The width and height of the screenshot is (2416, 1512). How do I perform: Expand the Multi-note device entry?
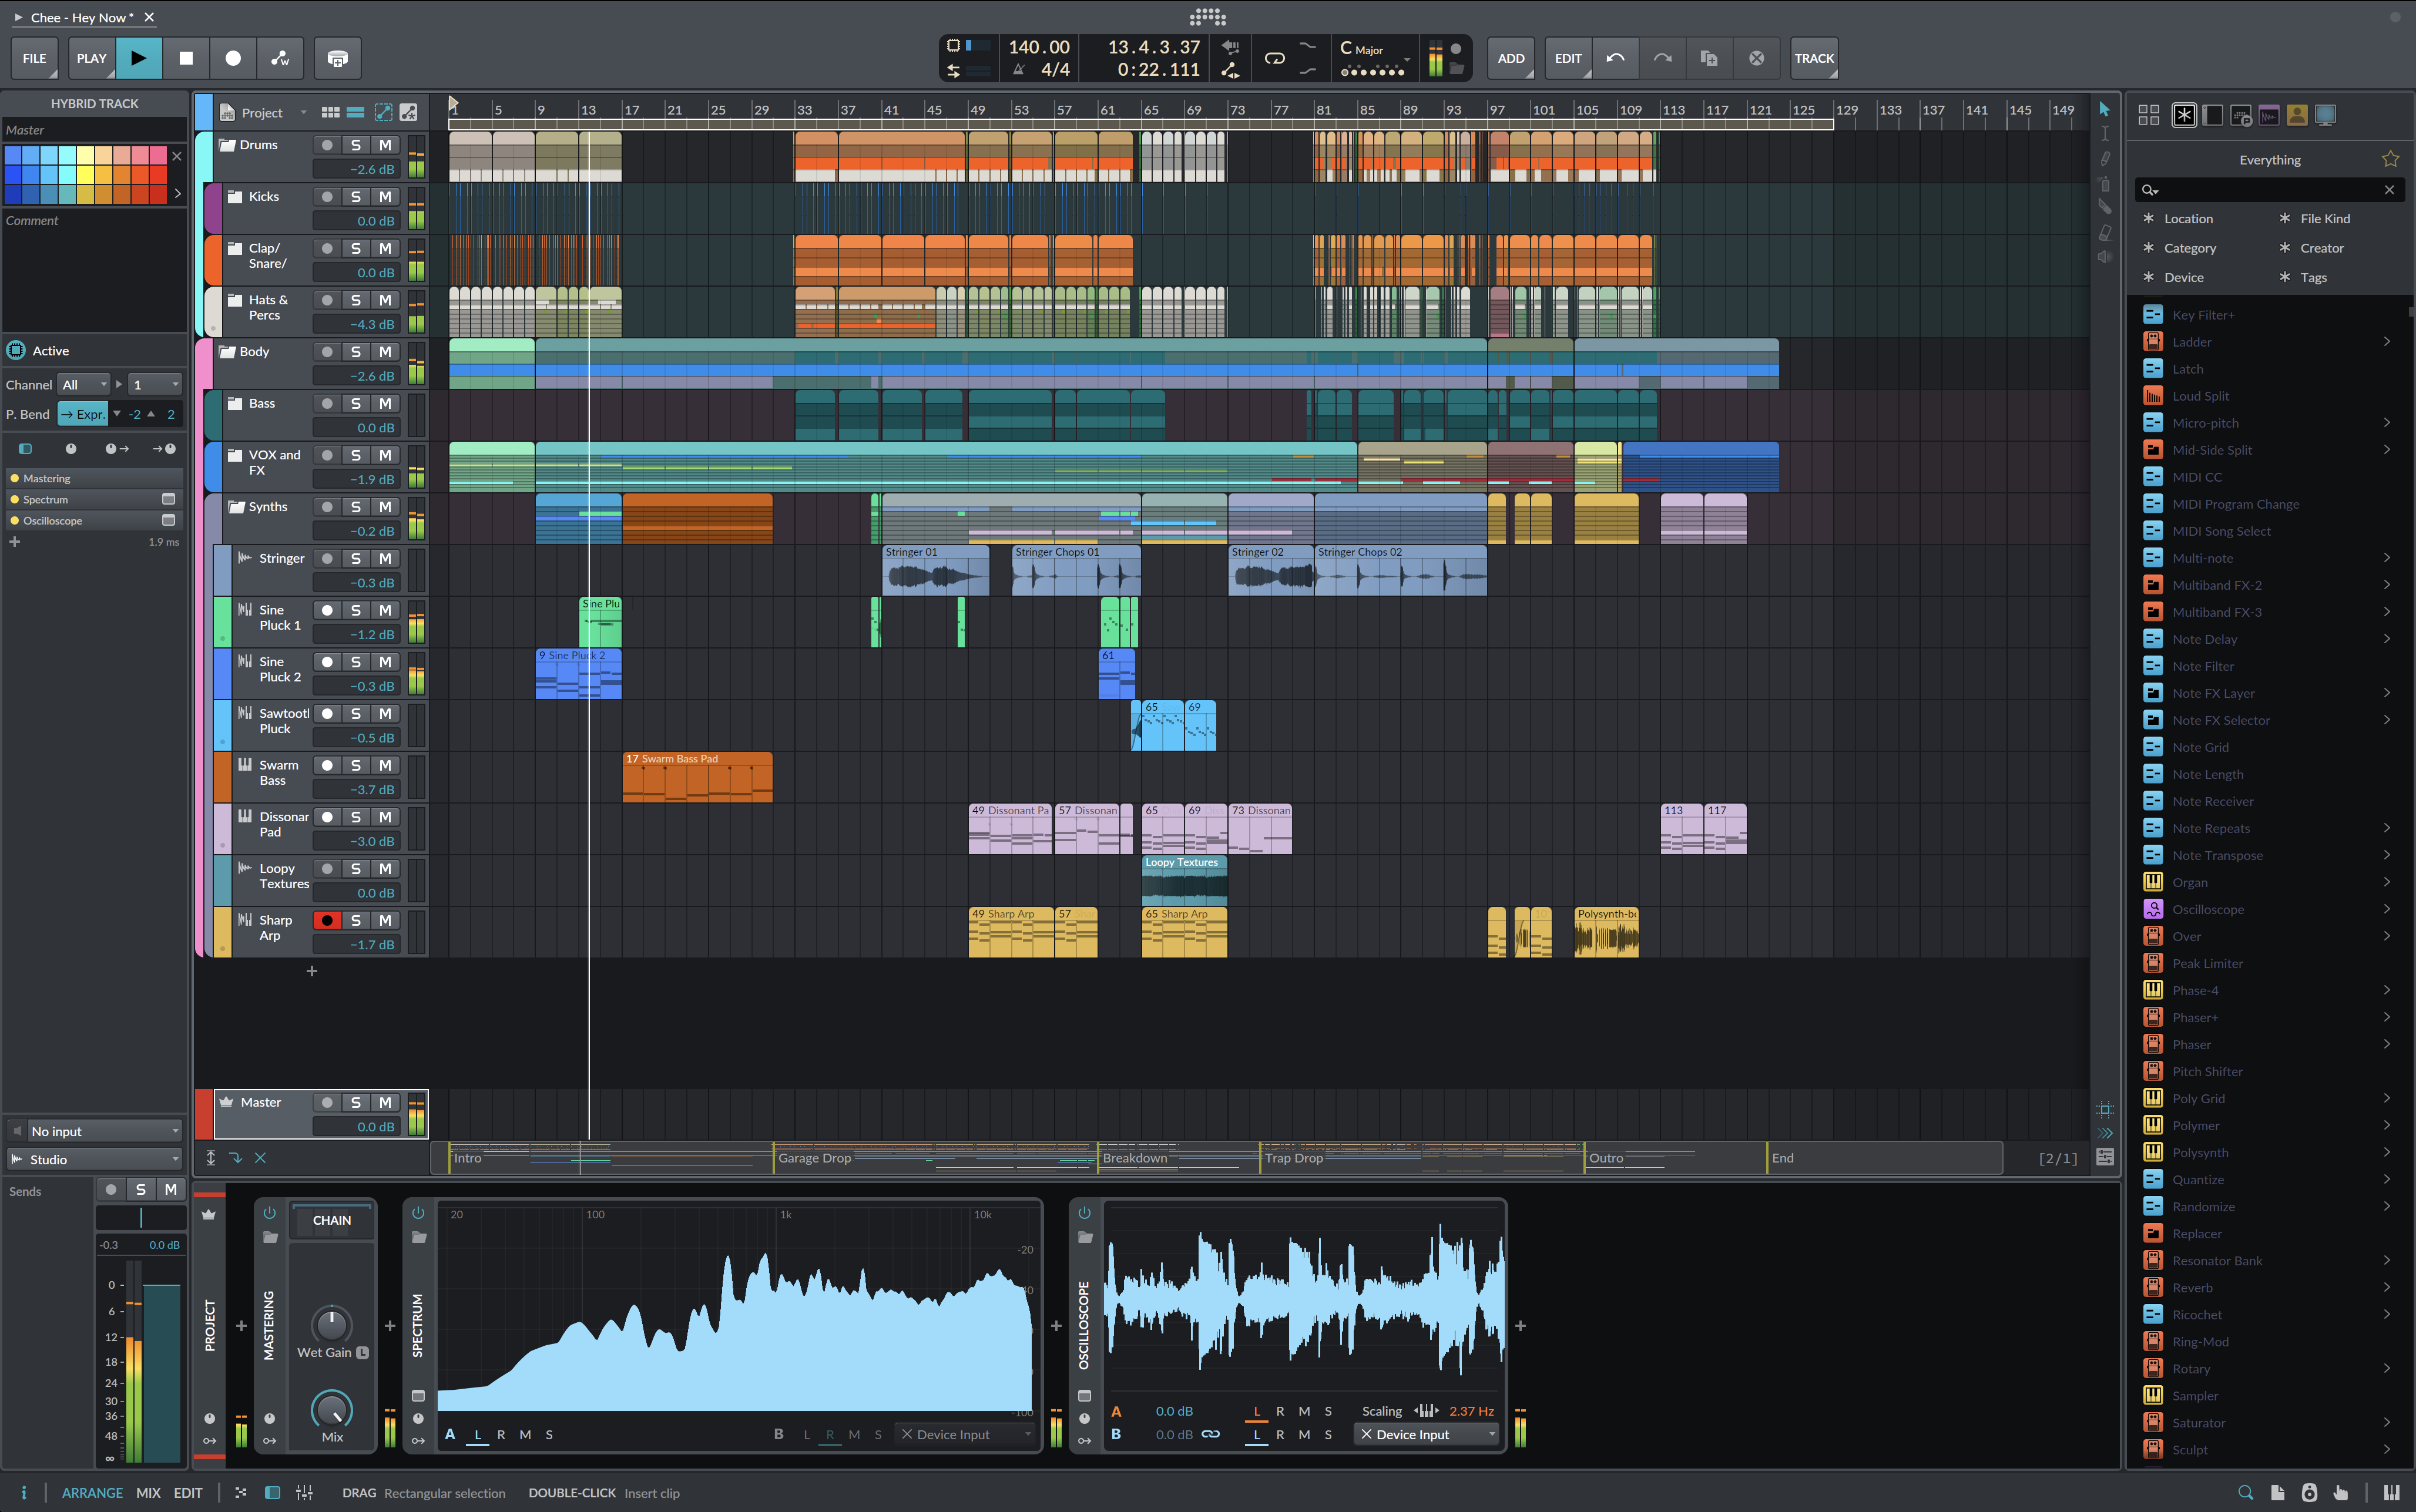pyautogui.click(x=2387, y=558)
